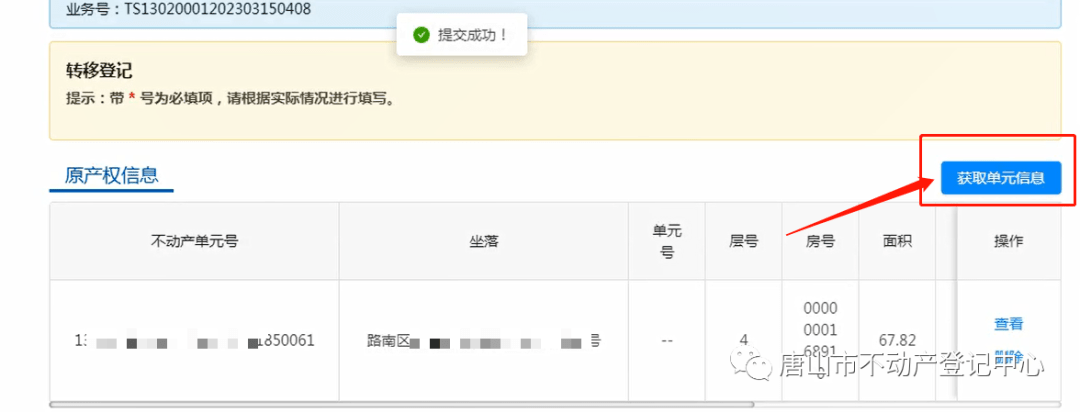Click the 面积 column header
Image resolution: width=1080 pixels, height=412 pixels.
[897, 241]
